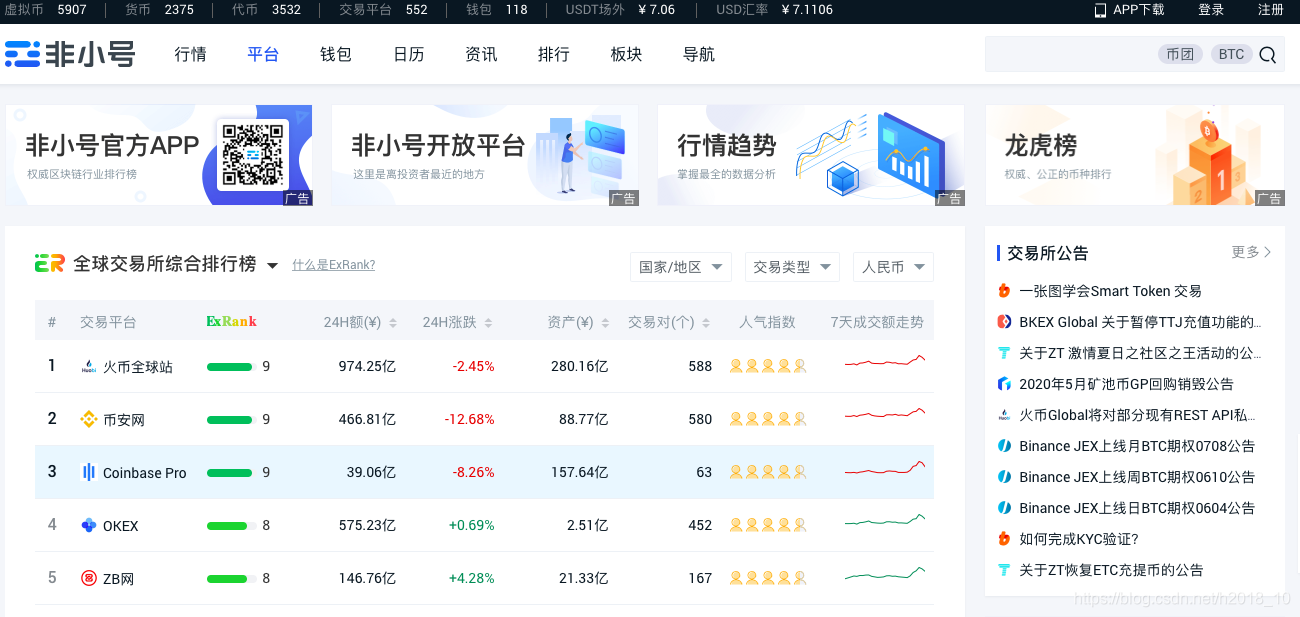
Task: Open the 排行 nav menu
Action: (553, 54)
